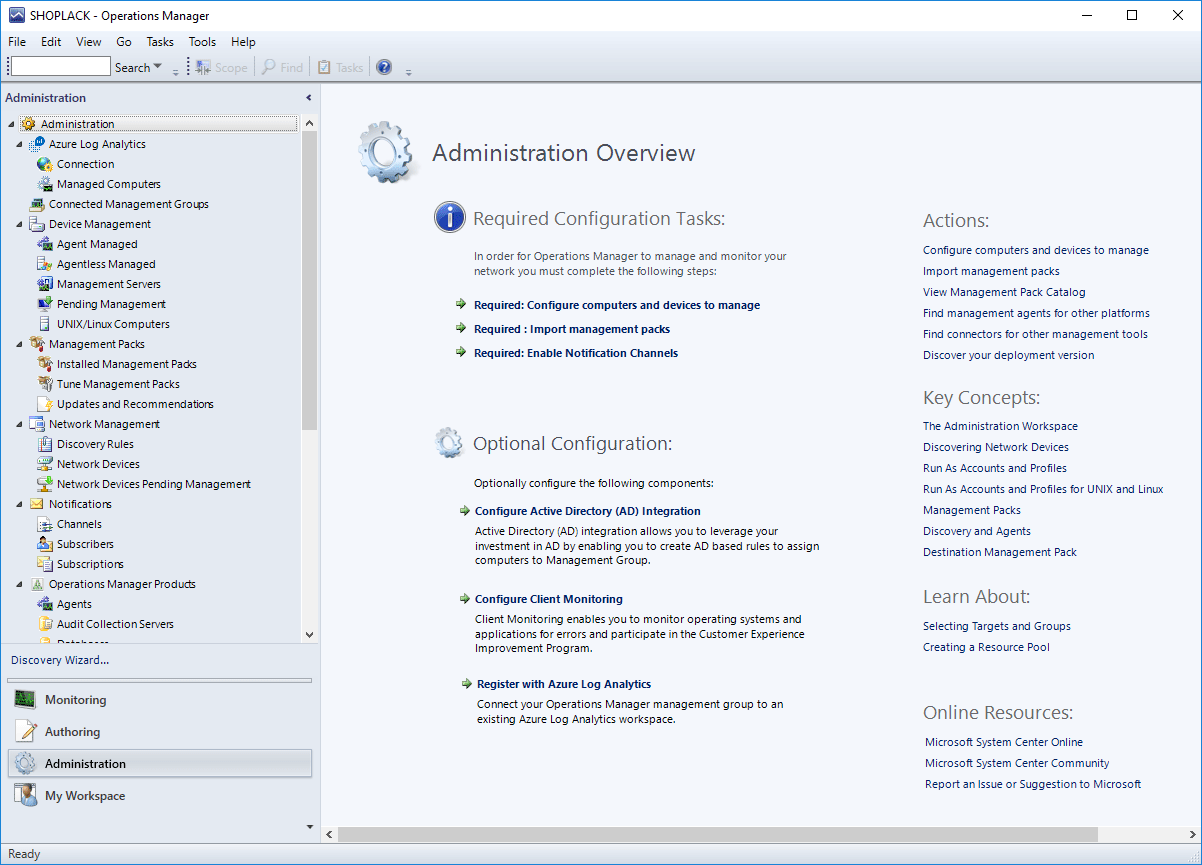
Task: Click Required: Enable Notification Channels link
Action: (576, 353)
